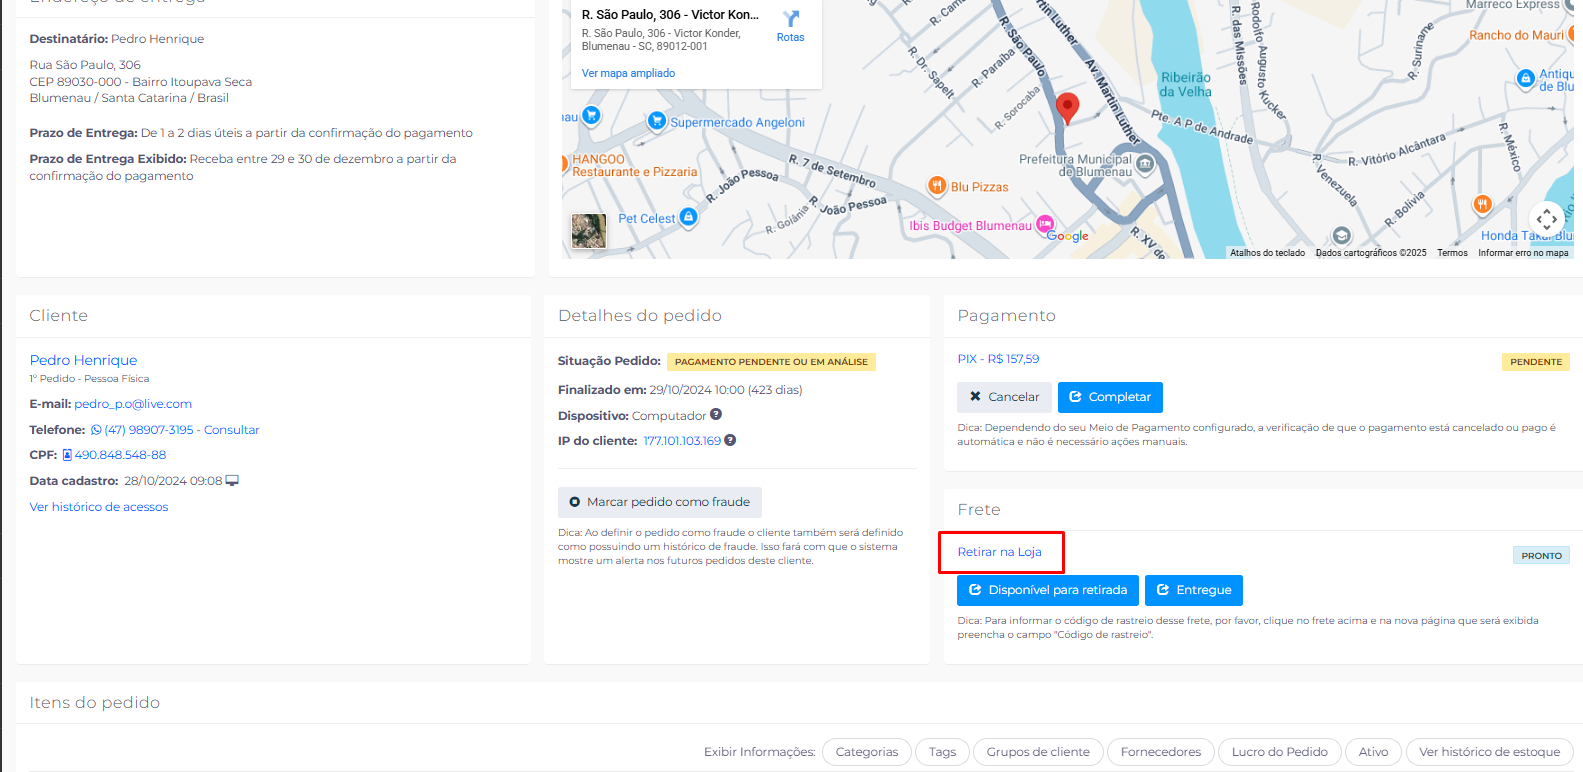Open the 'Retirar na Loja' shipping link
The height and width of the screenshot is (772, 1583).
pos(999,552)
